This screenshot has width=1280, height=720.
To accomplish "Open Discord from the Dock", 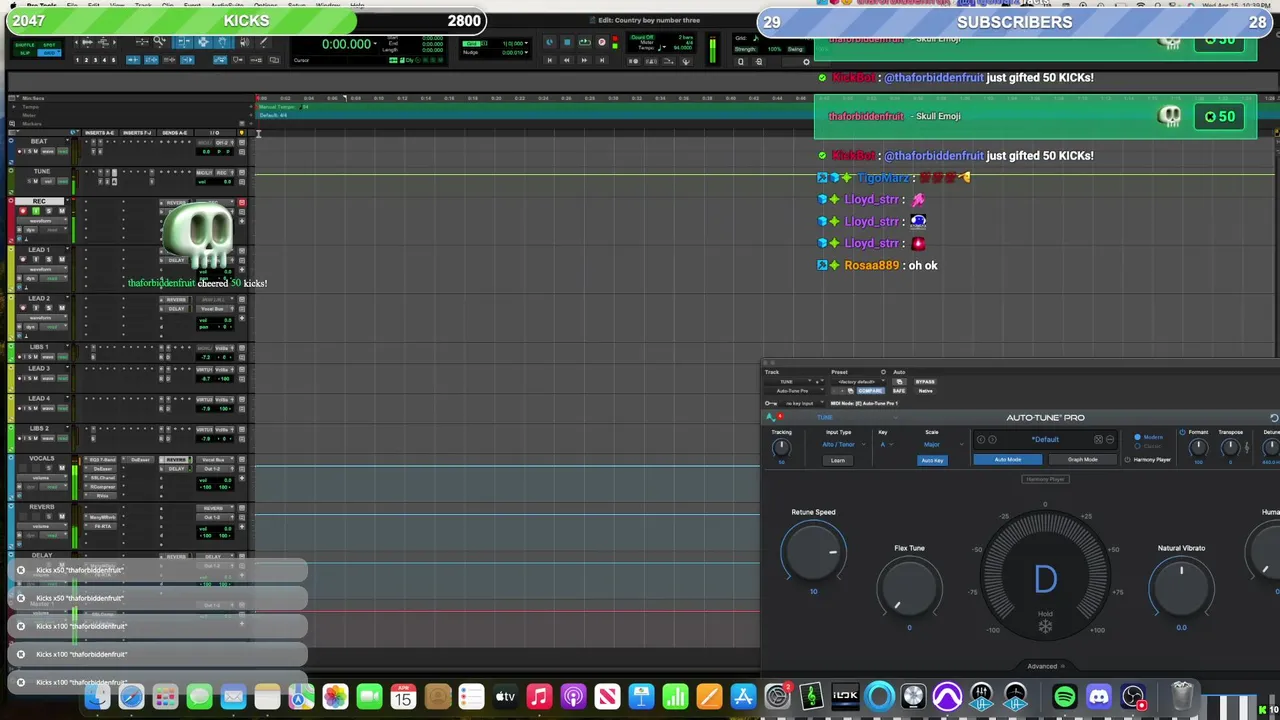I will coord(1099,696).
